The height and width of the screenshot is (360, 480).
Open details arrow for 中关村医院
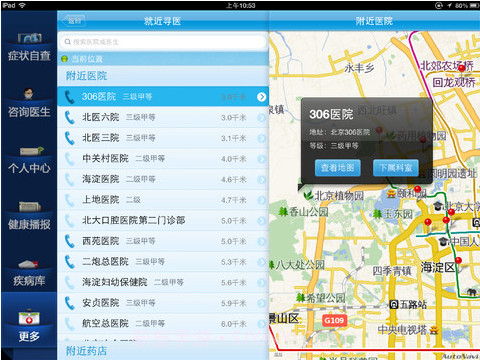point(262,159)
